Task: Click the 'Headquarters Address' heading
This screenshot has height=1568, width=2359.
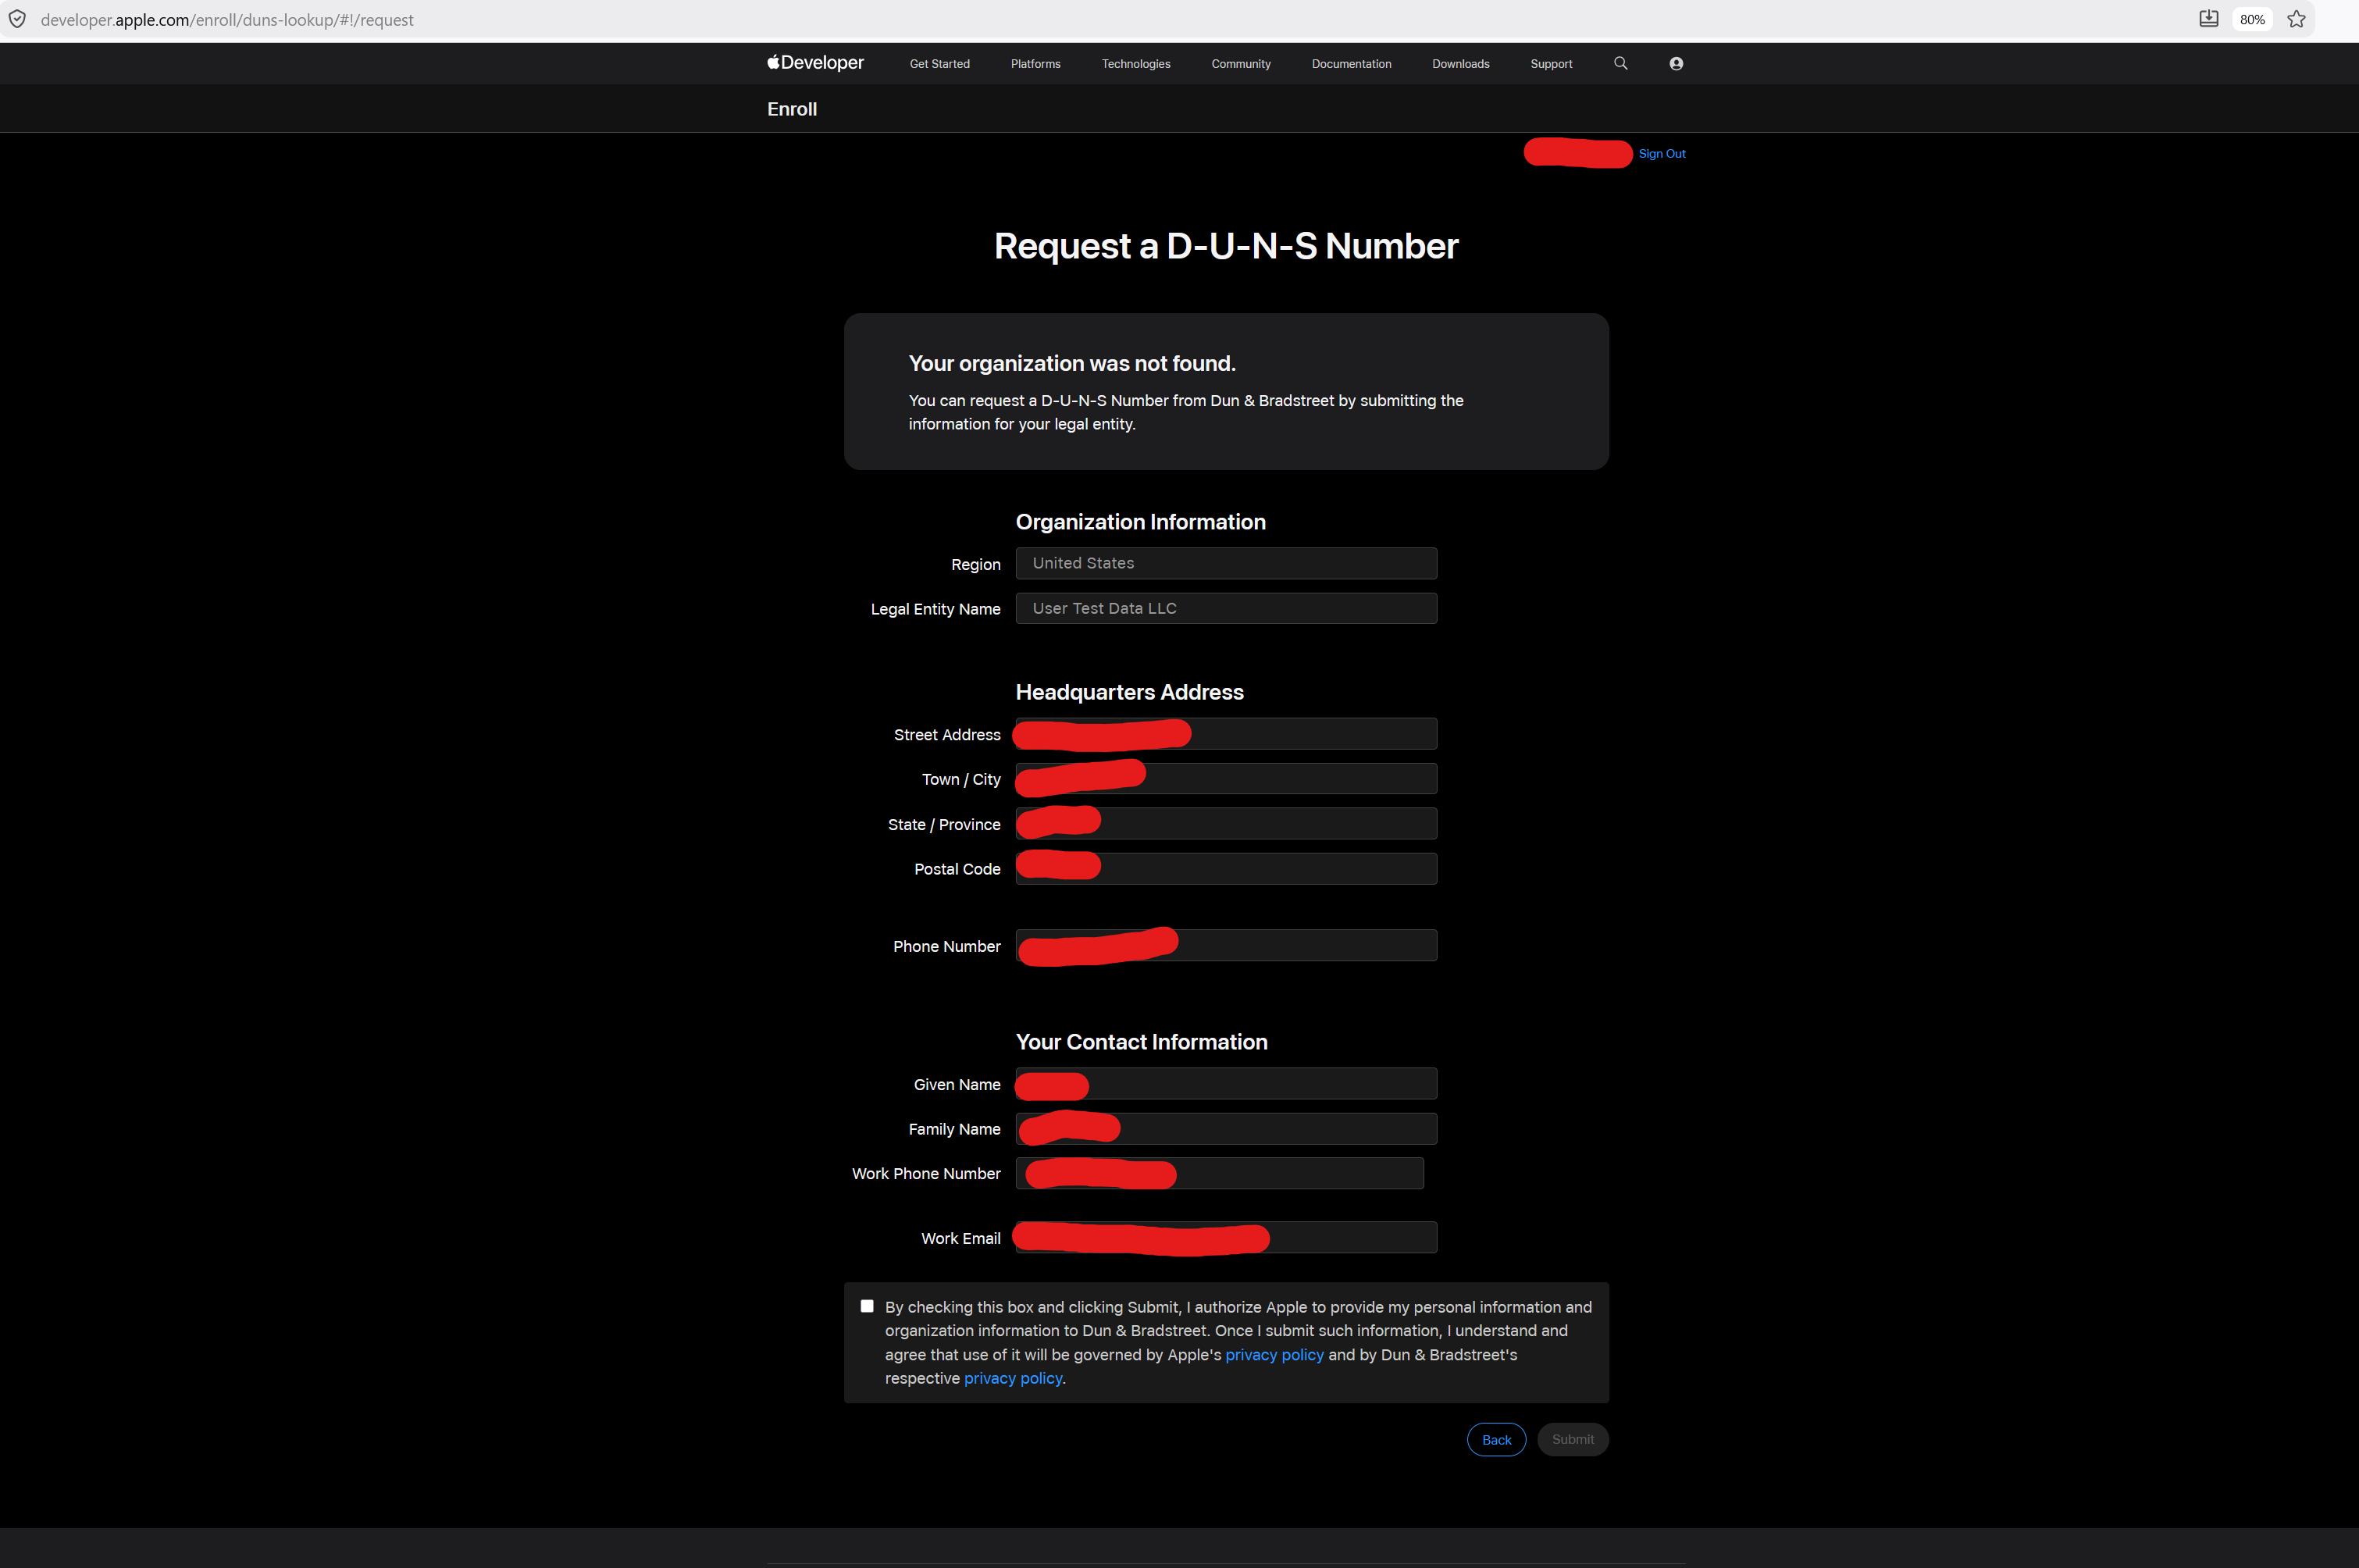Action: click(1129, 692)
